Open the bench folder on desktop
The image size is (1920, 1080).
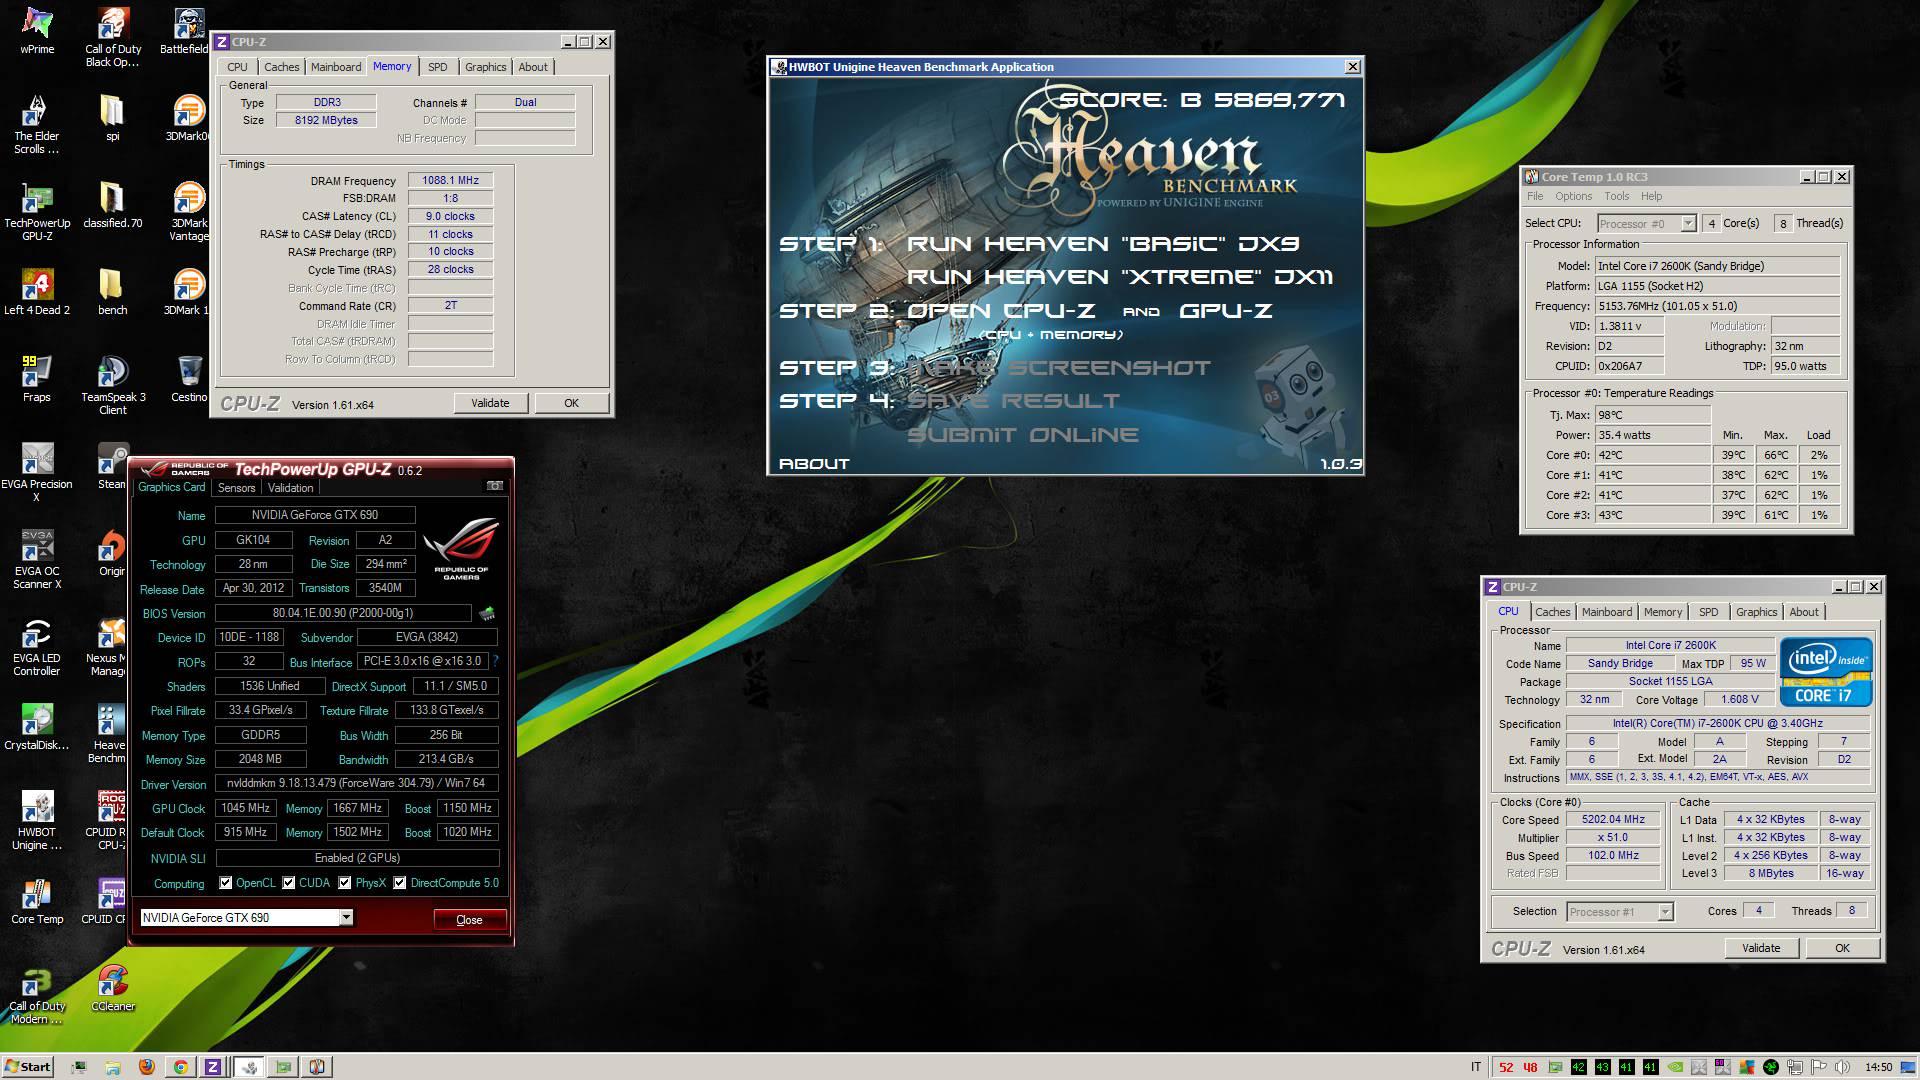pos(112,293)
